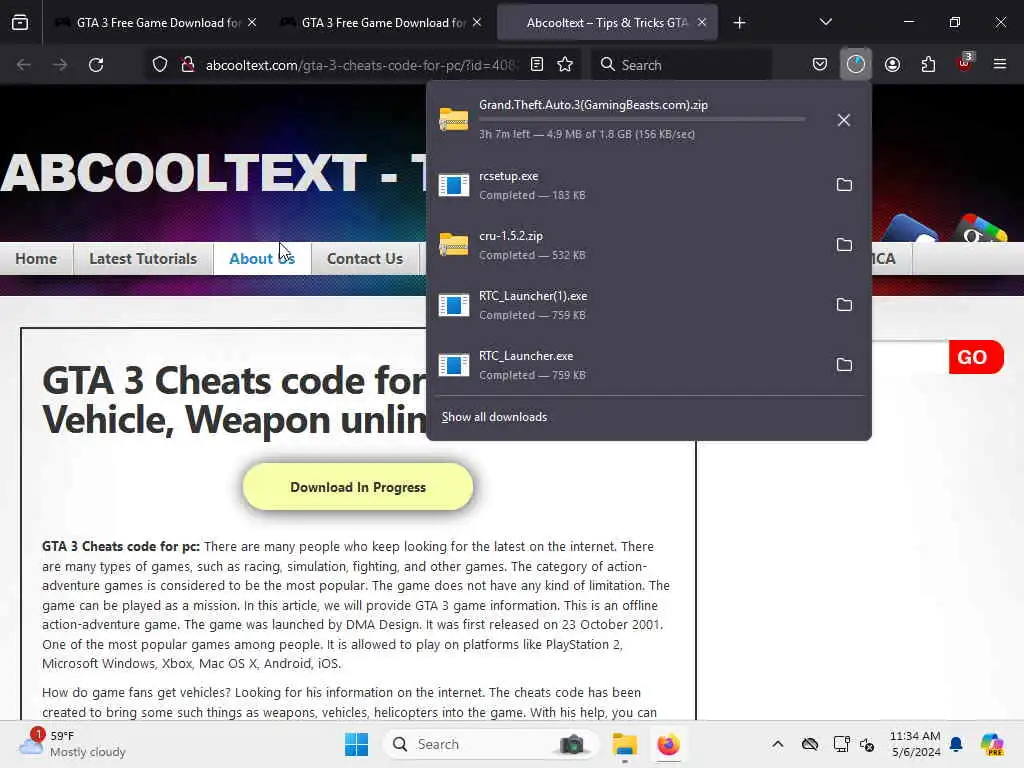Focus the Firefox Search box
This screenshot has width=1024, height=768.
pos(681,65)
